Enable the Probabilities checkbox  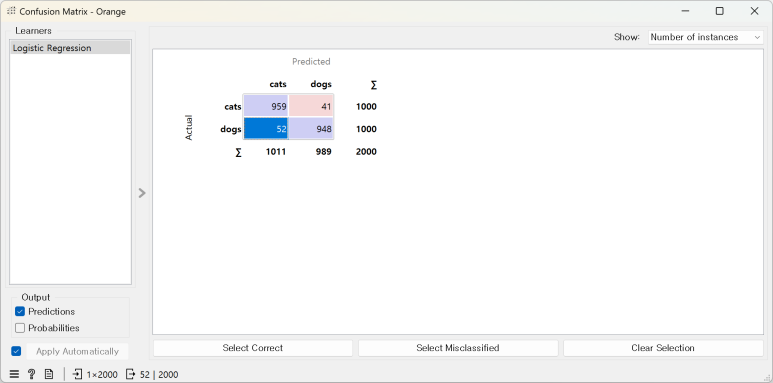pos(20,328)
